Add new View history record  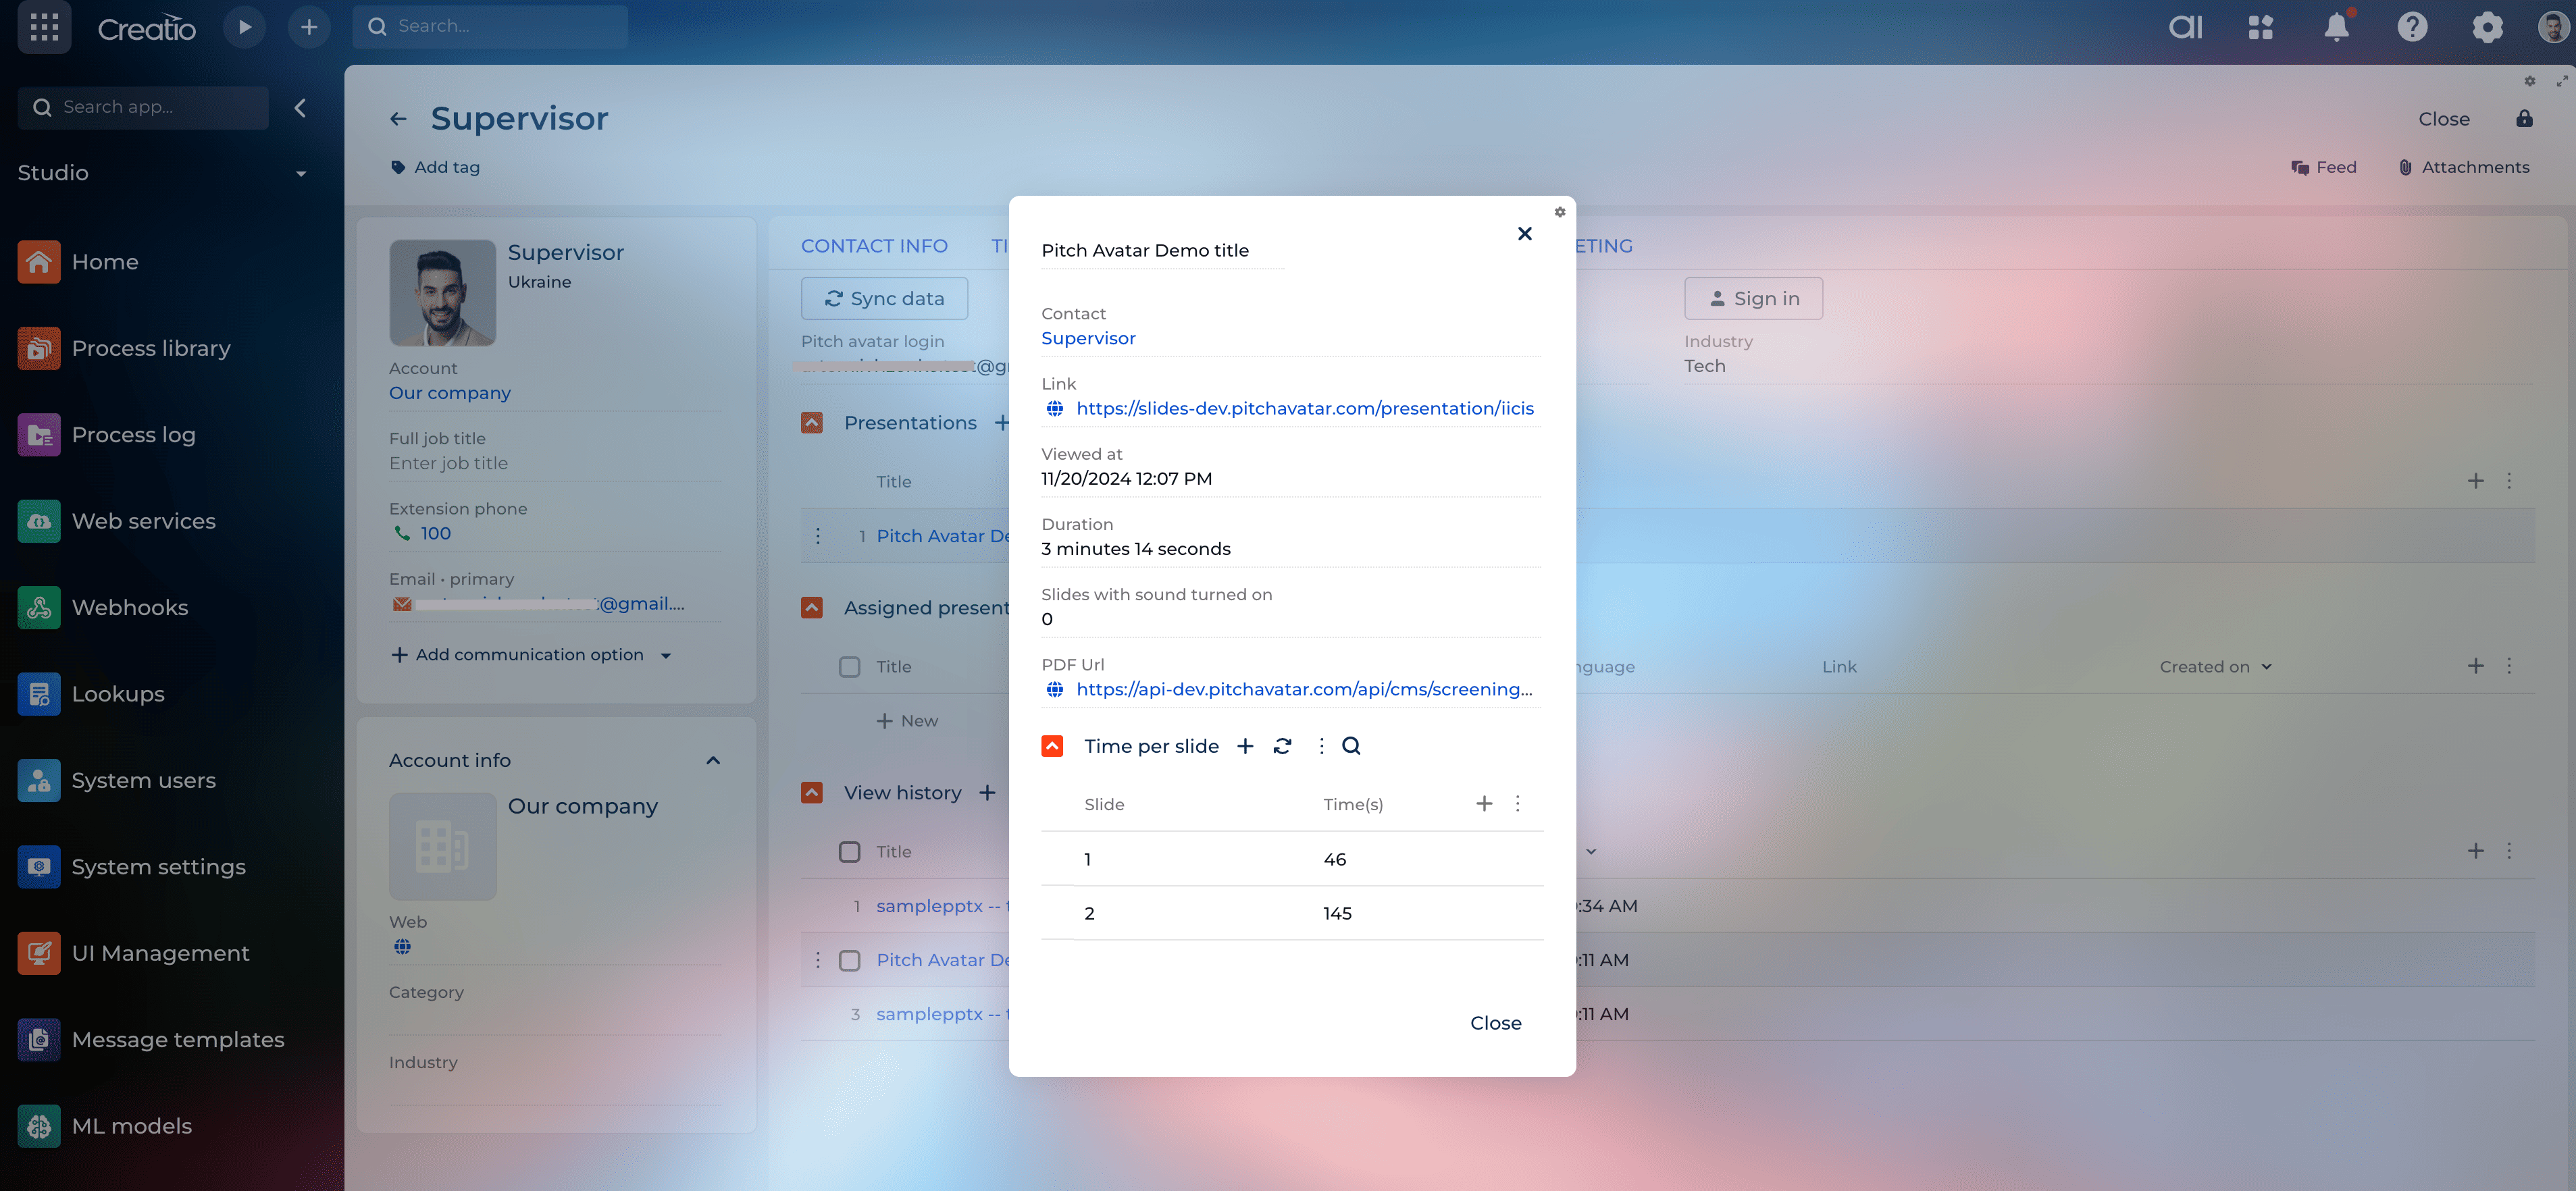(x=987, y=793)
